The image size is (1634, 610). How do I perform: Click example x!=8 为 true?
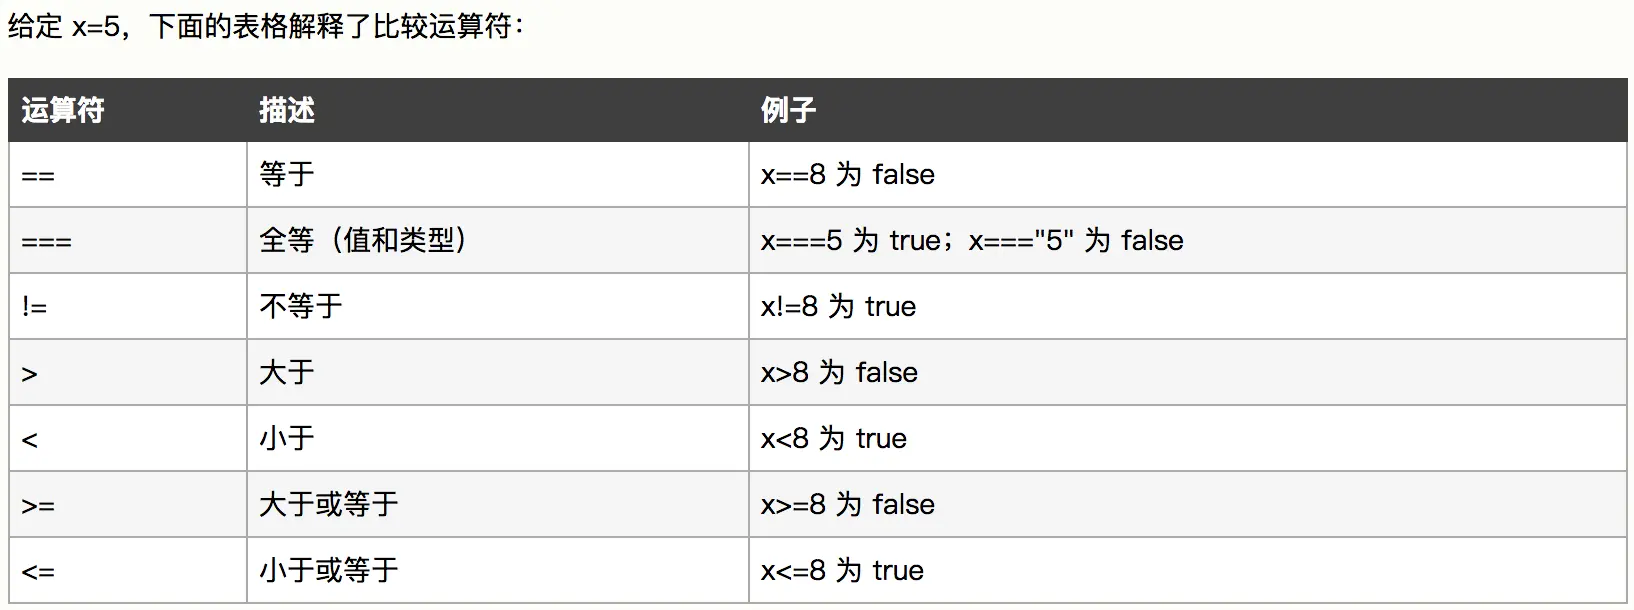[838, 306]
